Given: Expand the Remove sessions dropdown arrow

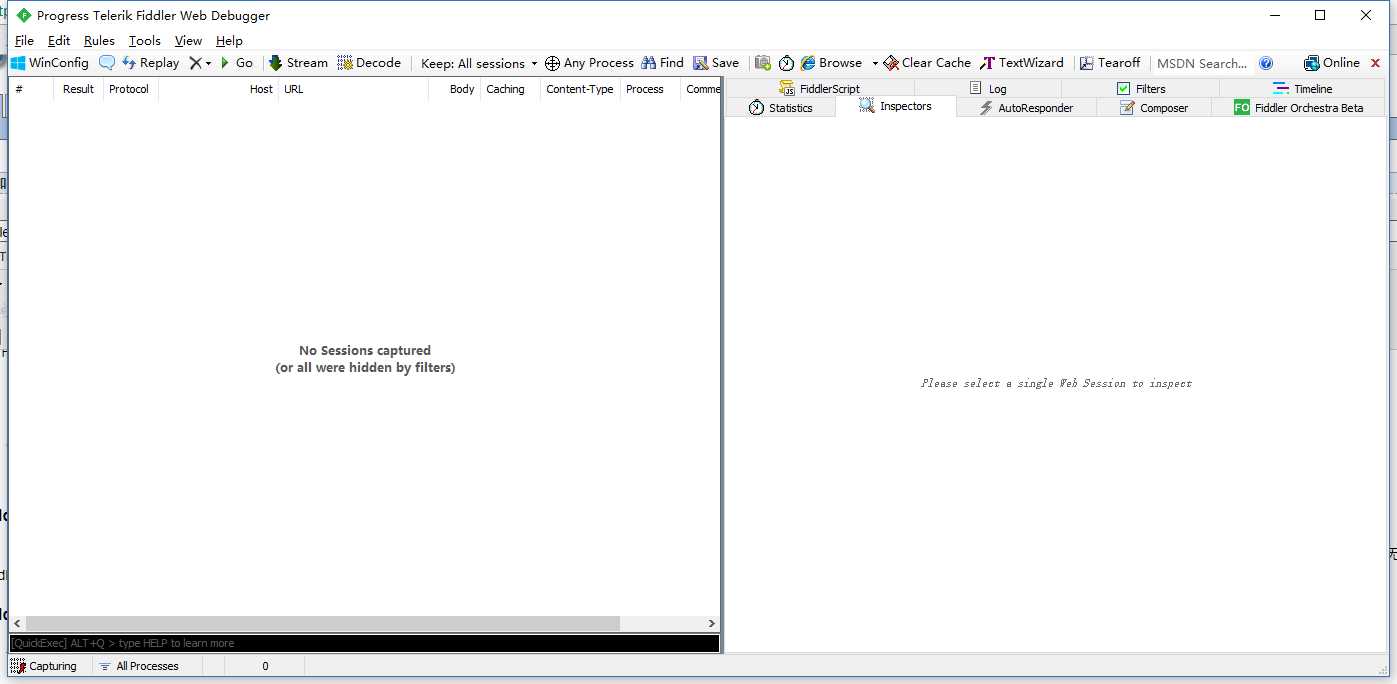Looking at the screenshot, I should click(x=208, y=63).
